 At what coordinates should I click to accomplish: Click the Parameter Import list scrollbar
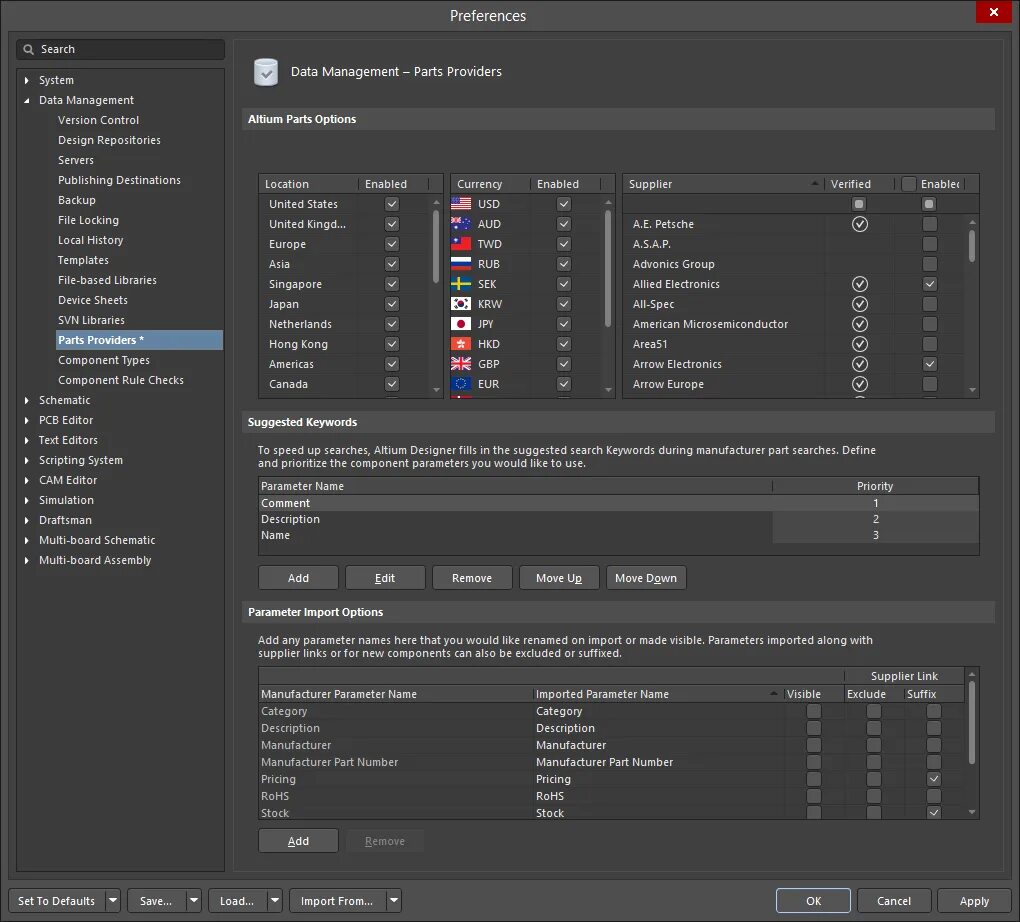point(972,722)
